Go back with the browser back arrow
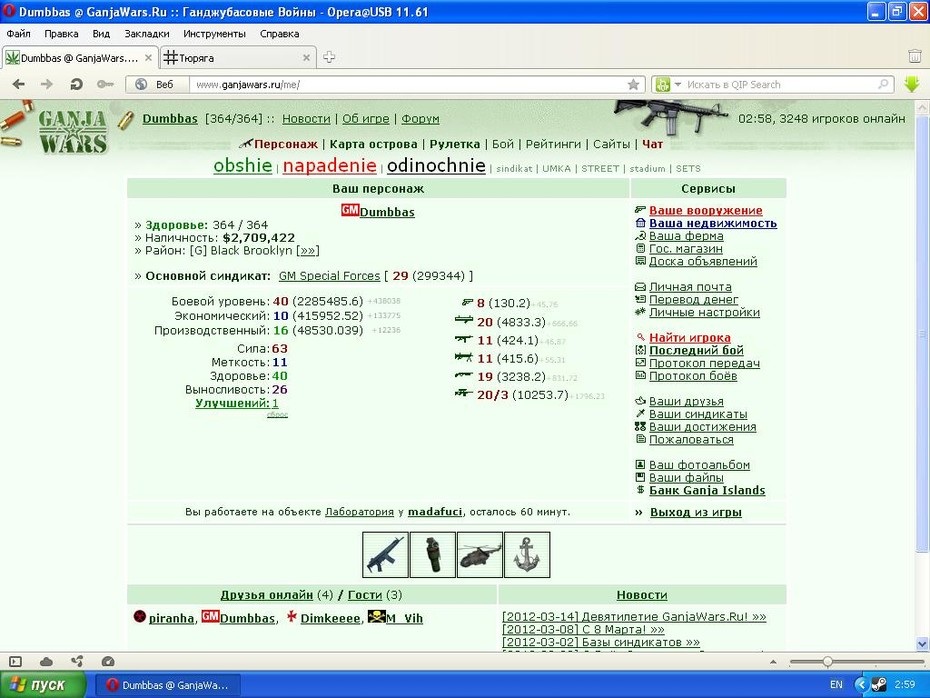This screenshot has width=930, height=698. (18, 84)
